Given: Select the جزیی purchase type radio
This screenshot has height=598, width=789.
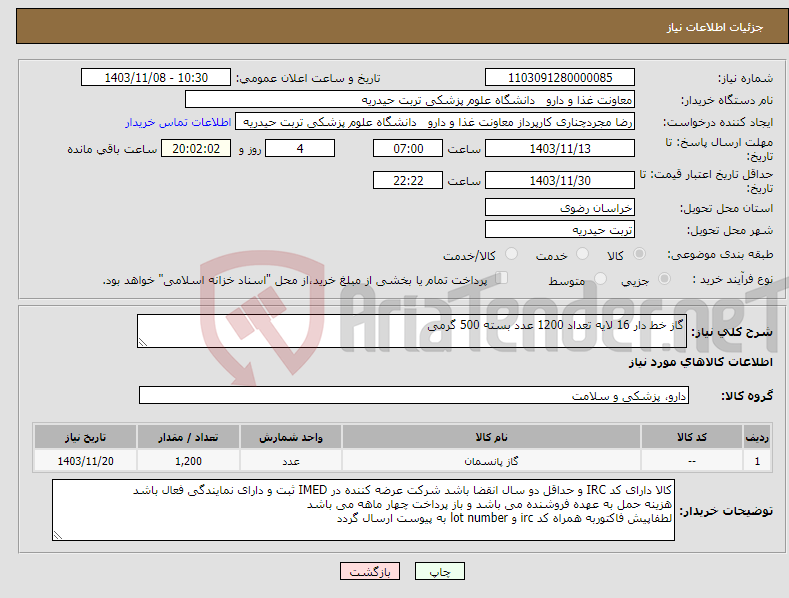Looking at the screenshot, I should 664,279.
